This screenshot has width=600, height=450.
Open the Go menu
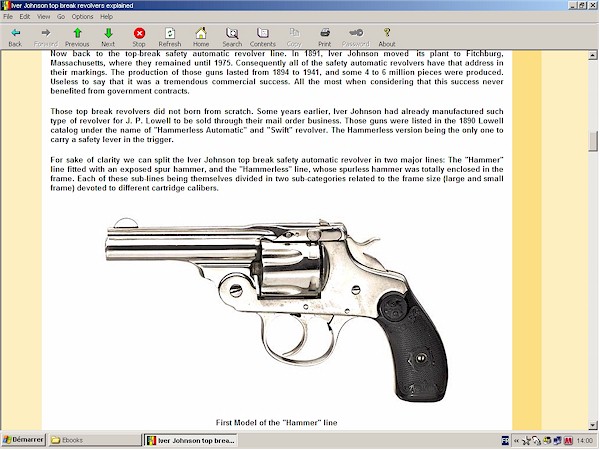click(61, 16)
